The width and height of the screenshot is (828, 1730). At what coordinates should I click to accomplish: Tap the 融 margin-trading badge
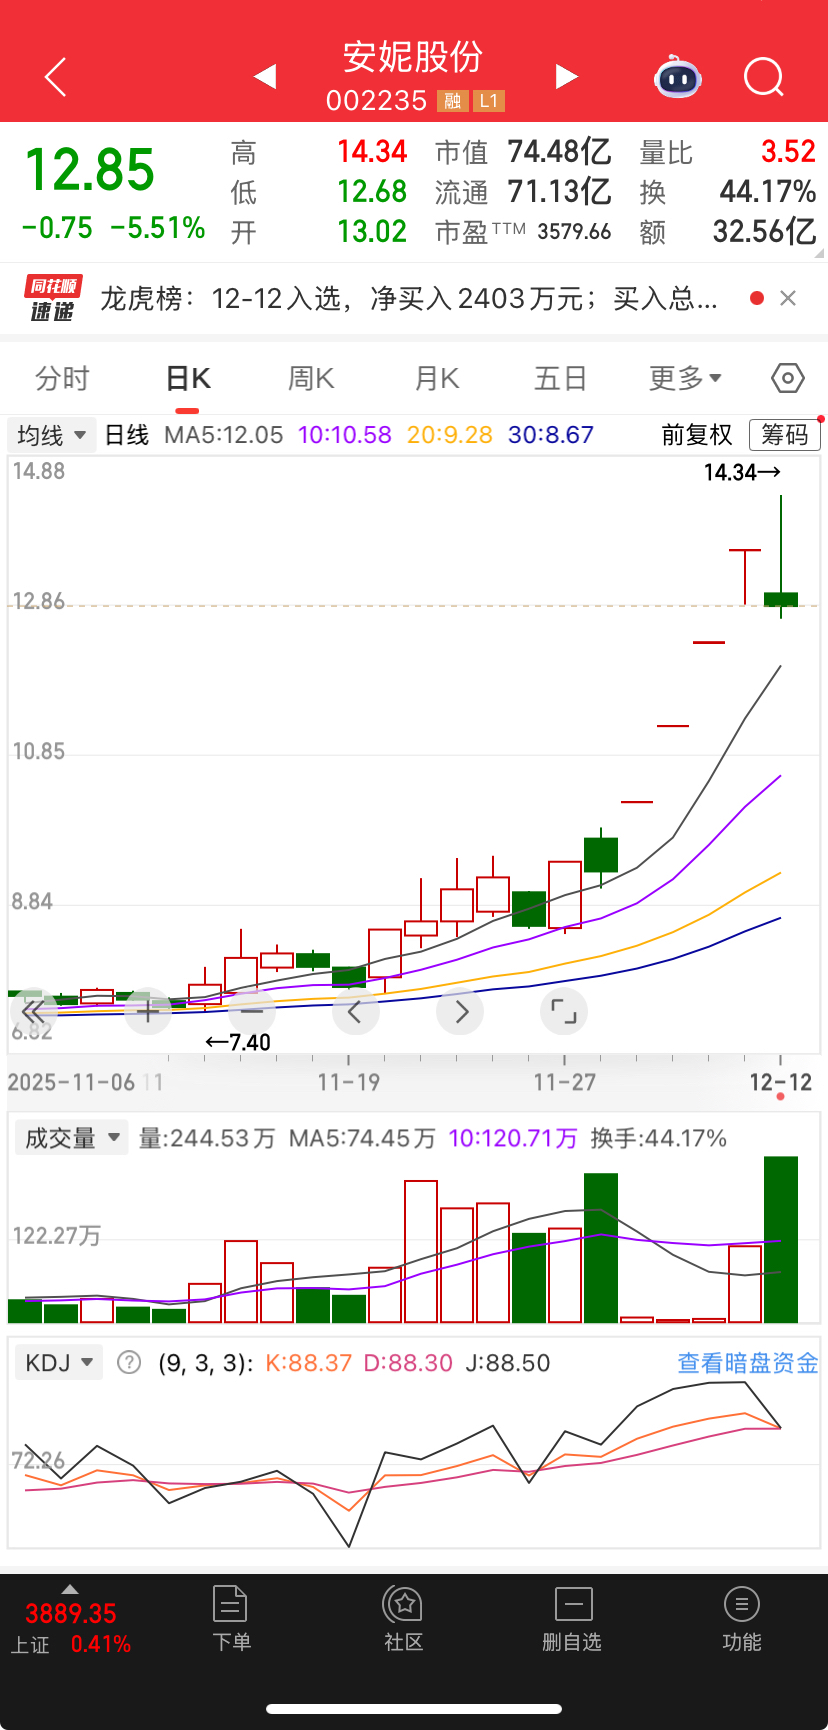click(x=453, y=101)
